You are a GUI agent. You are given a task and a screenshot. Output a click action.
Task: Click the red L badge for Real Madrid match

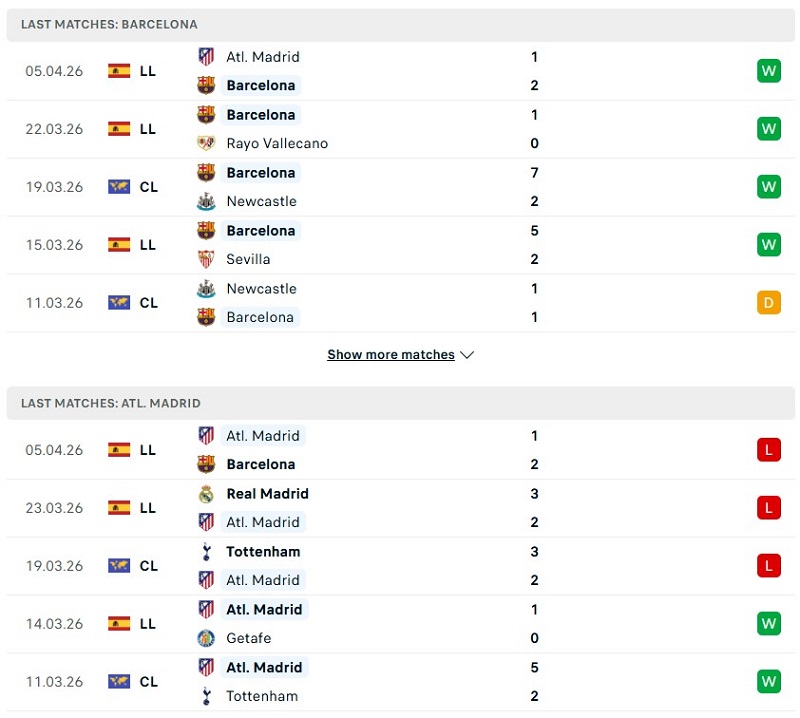(769, 507)
